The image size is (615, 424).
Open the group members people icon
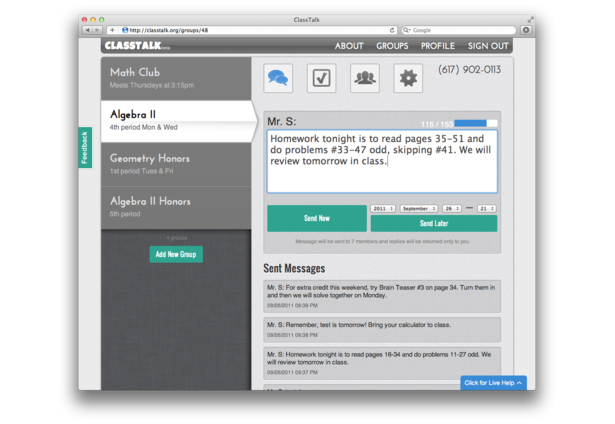(365, 78)
